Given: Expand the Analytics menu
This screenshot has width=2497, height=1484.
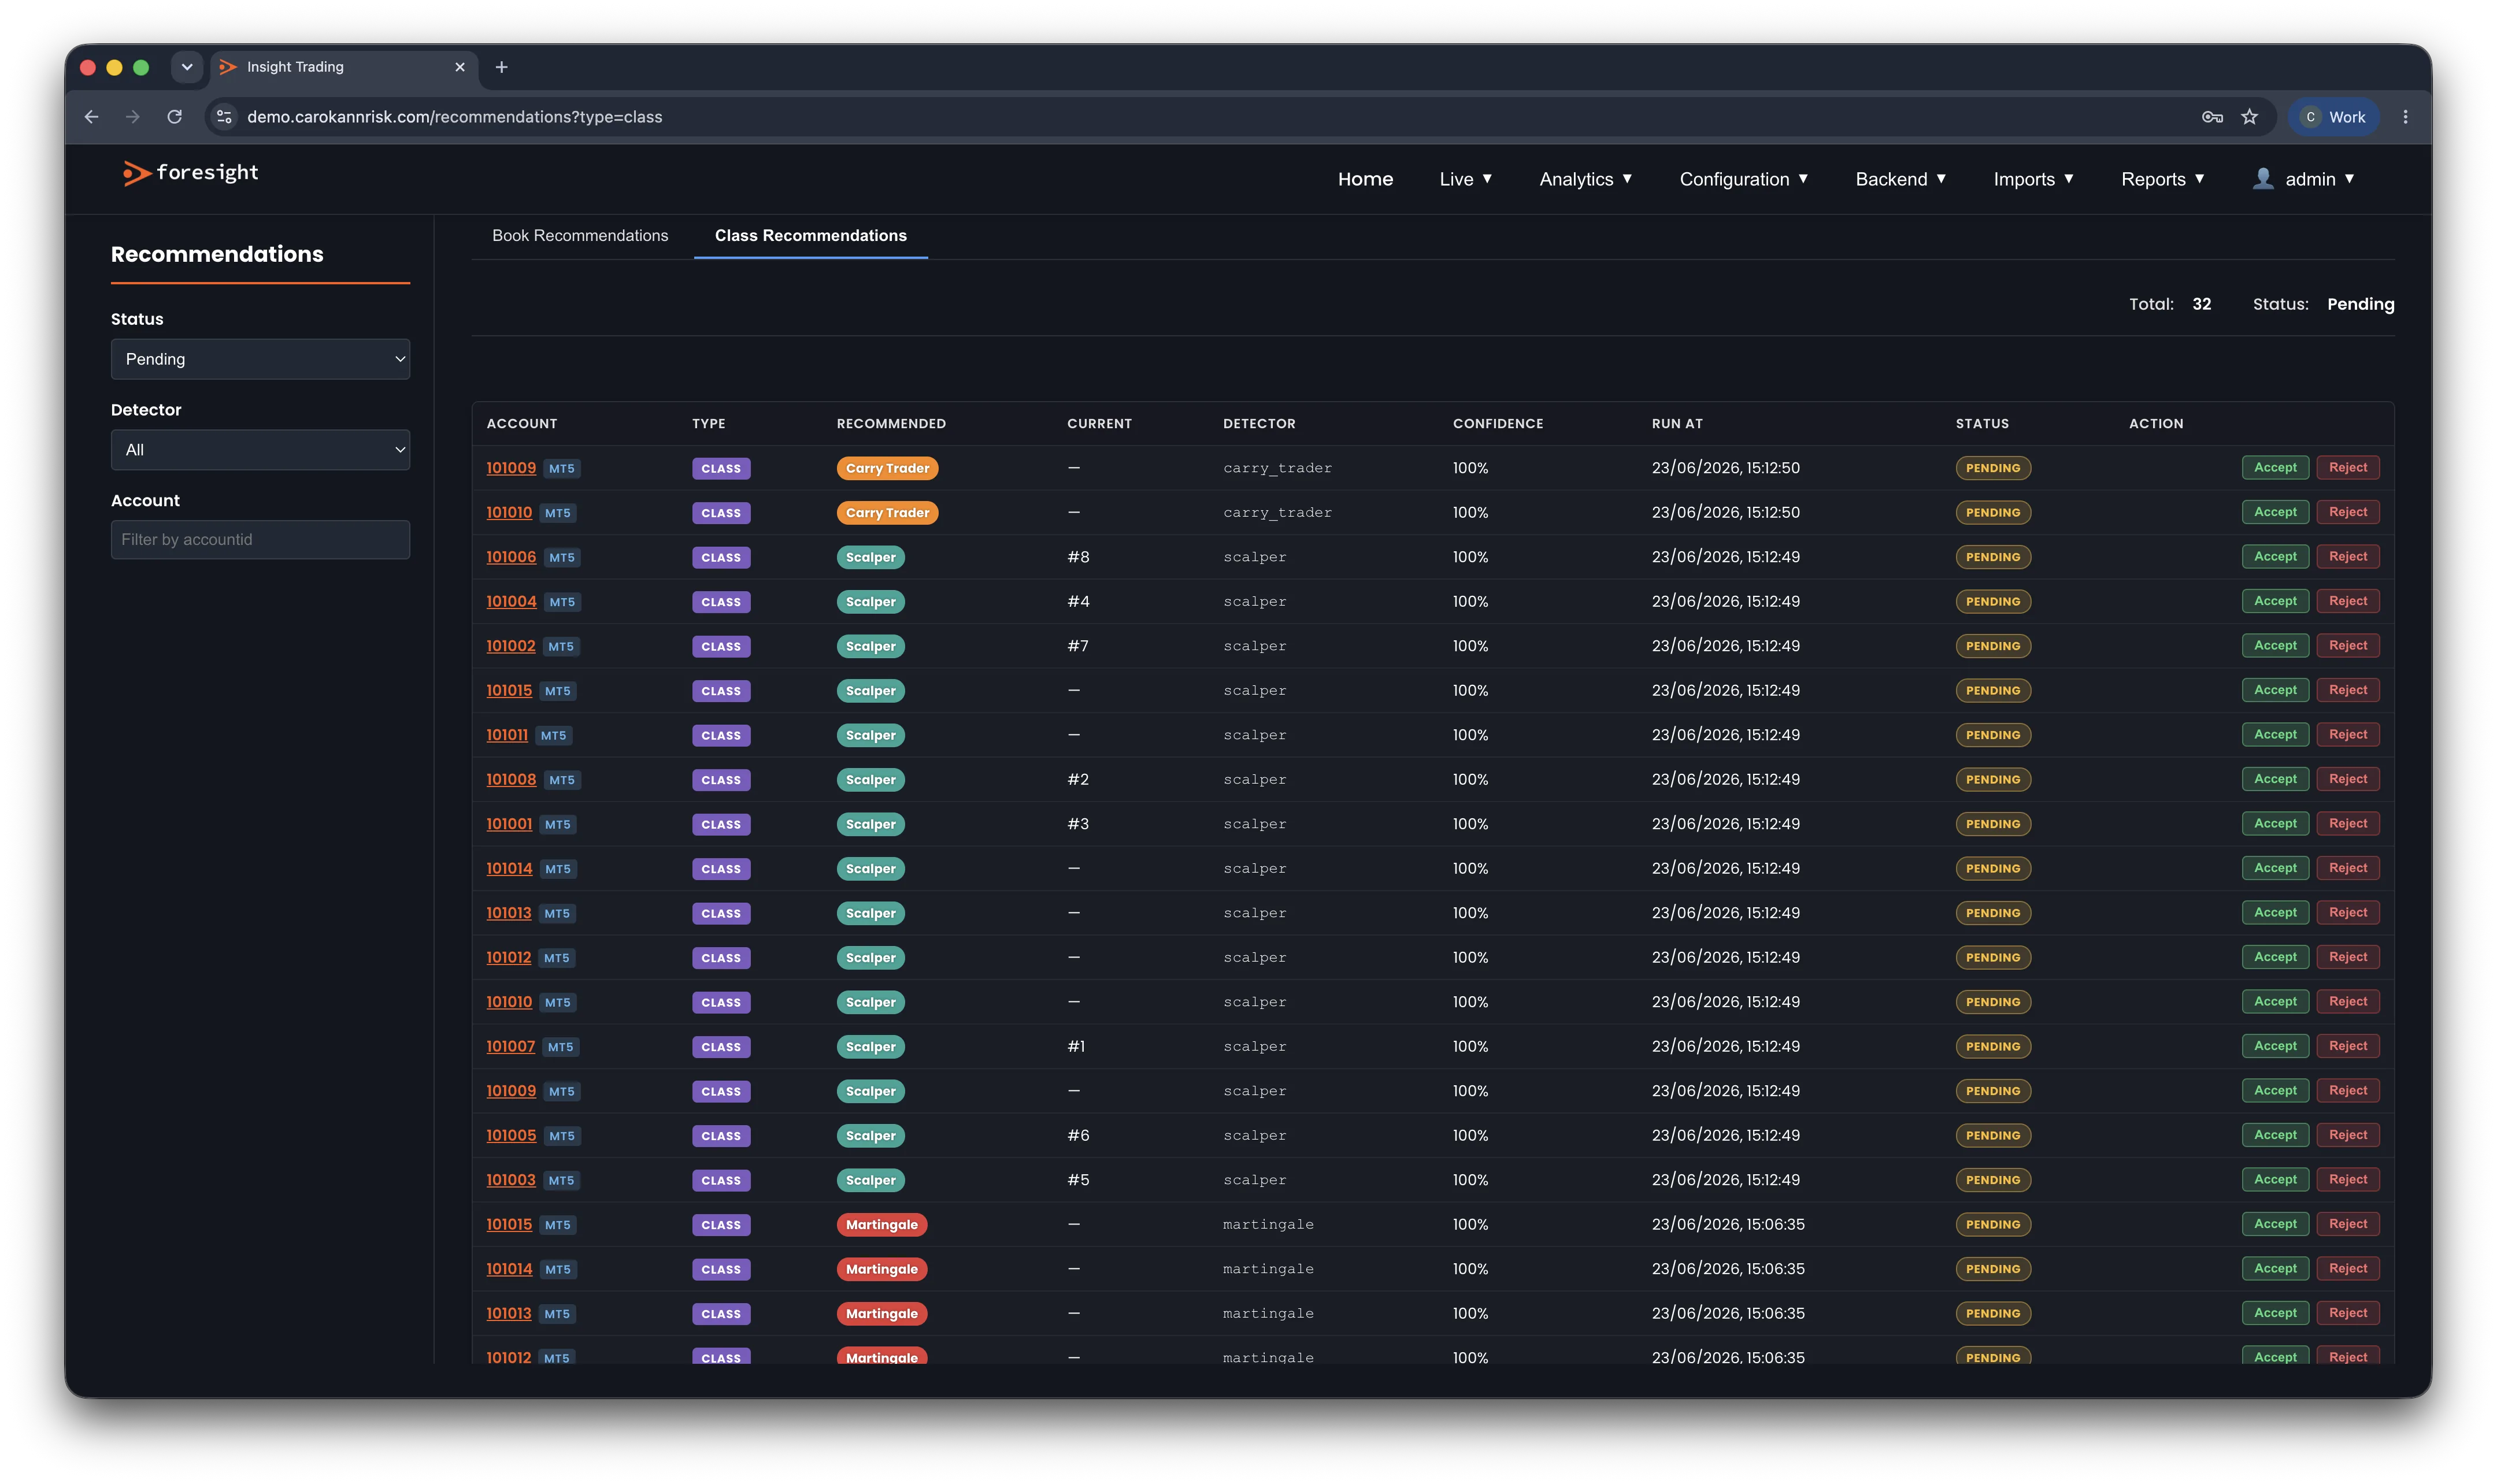Looking at the screenshot, I should [1586, 179].
